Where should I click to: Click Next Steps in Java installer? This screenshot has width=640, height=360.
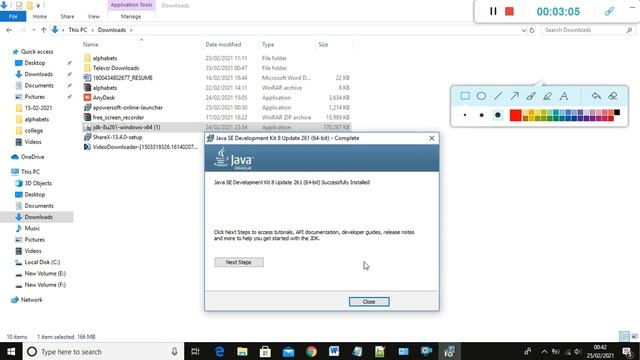(x=239, y=262)
